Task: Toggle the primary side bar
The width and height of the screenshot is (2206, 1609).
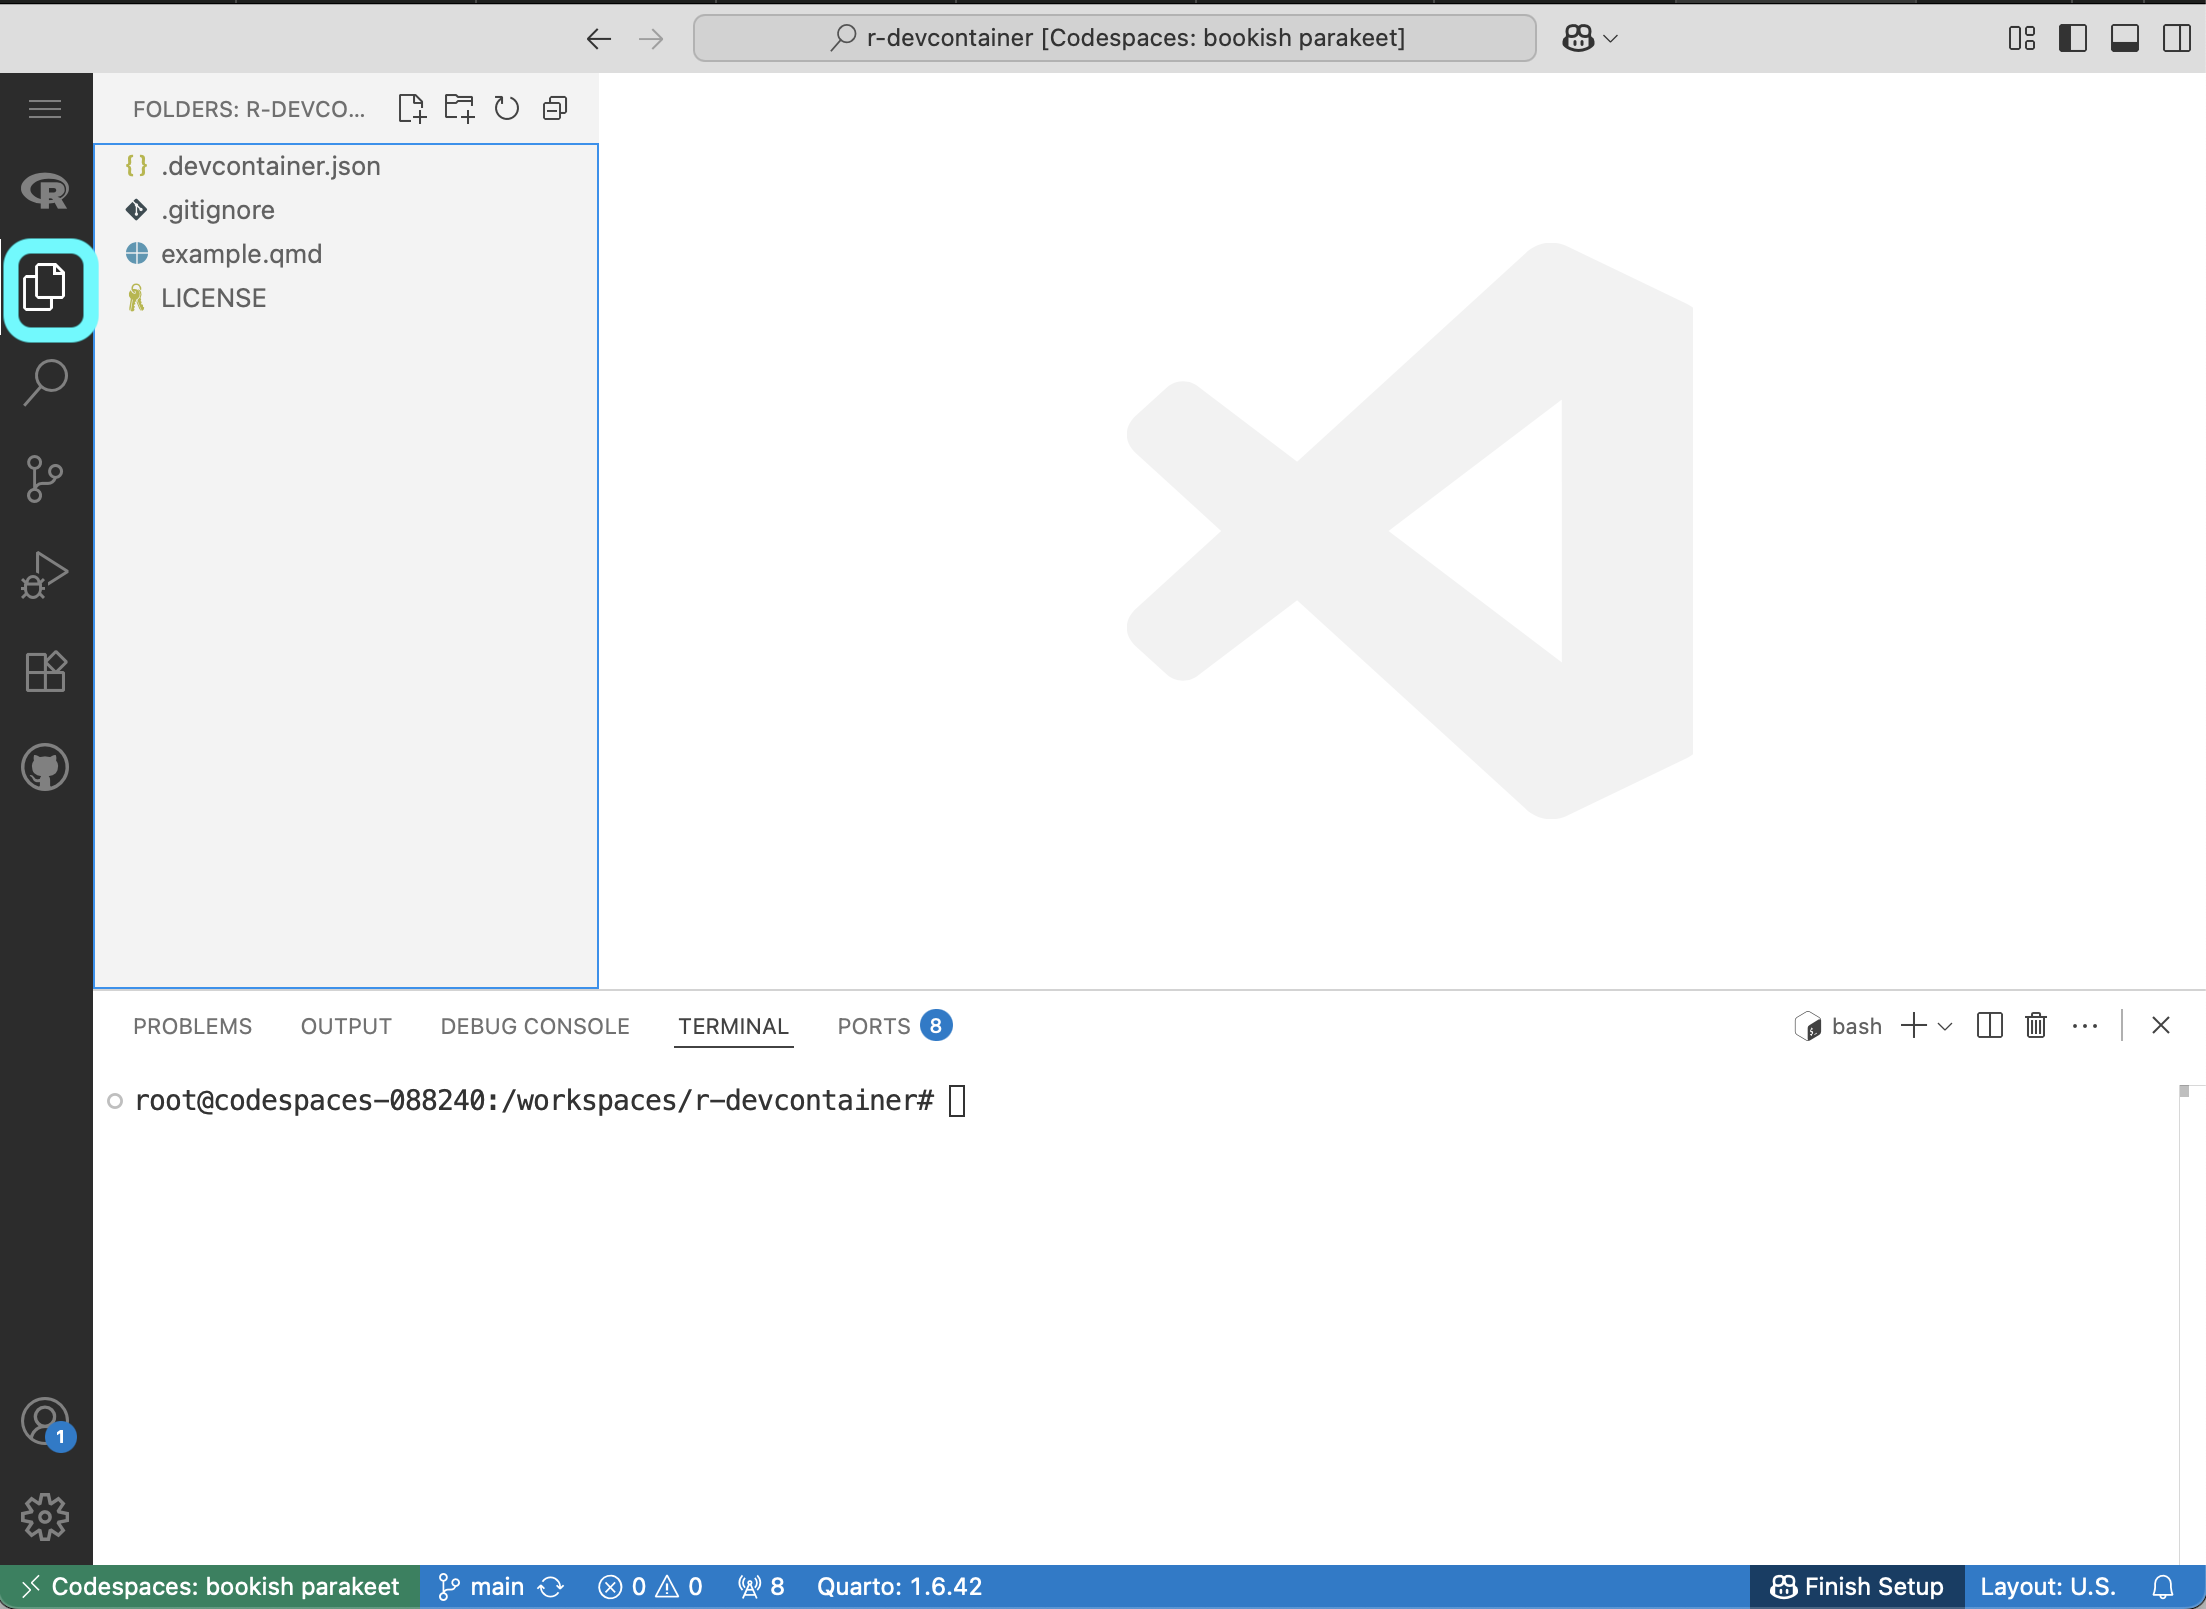Action: 2073,38
